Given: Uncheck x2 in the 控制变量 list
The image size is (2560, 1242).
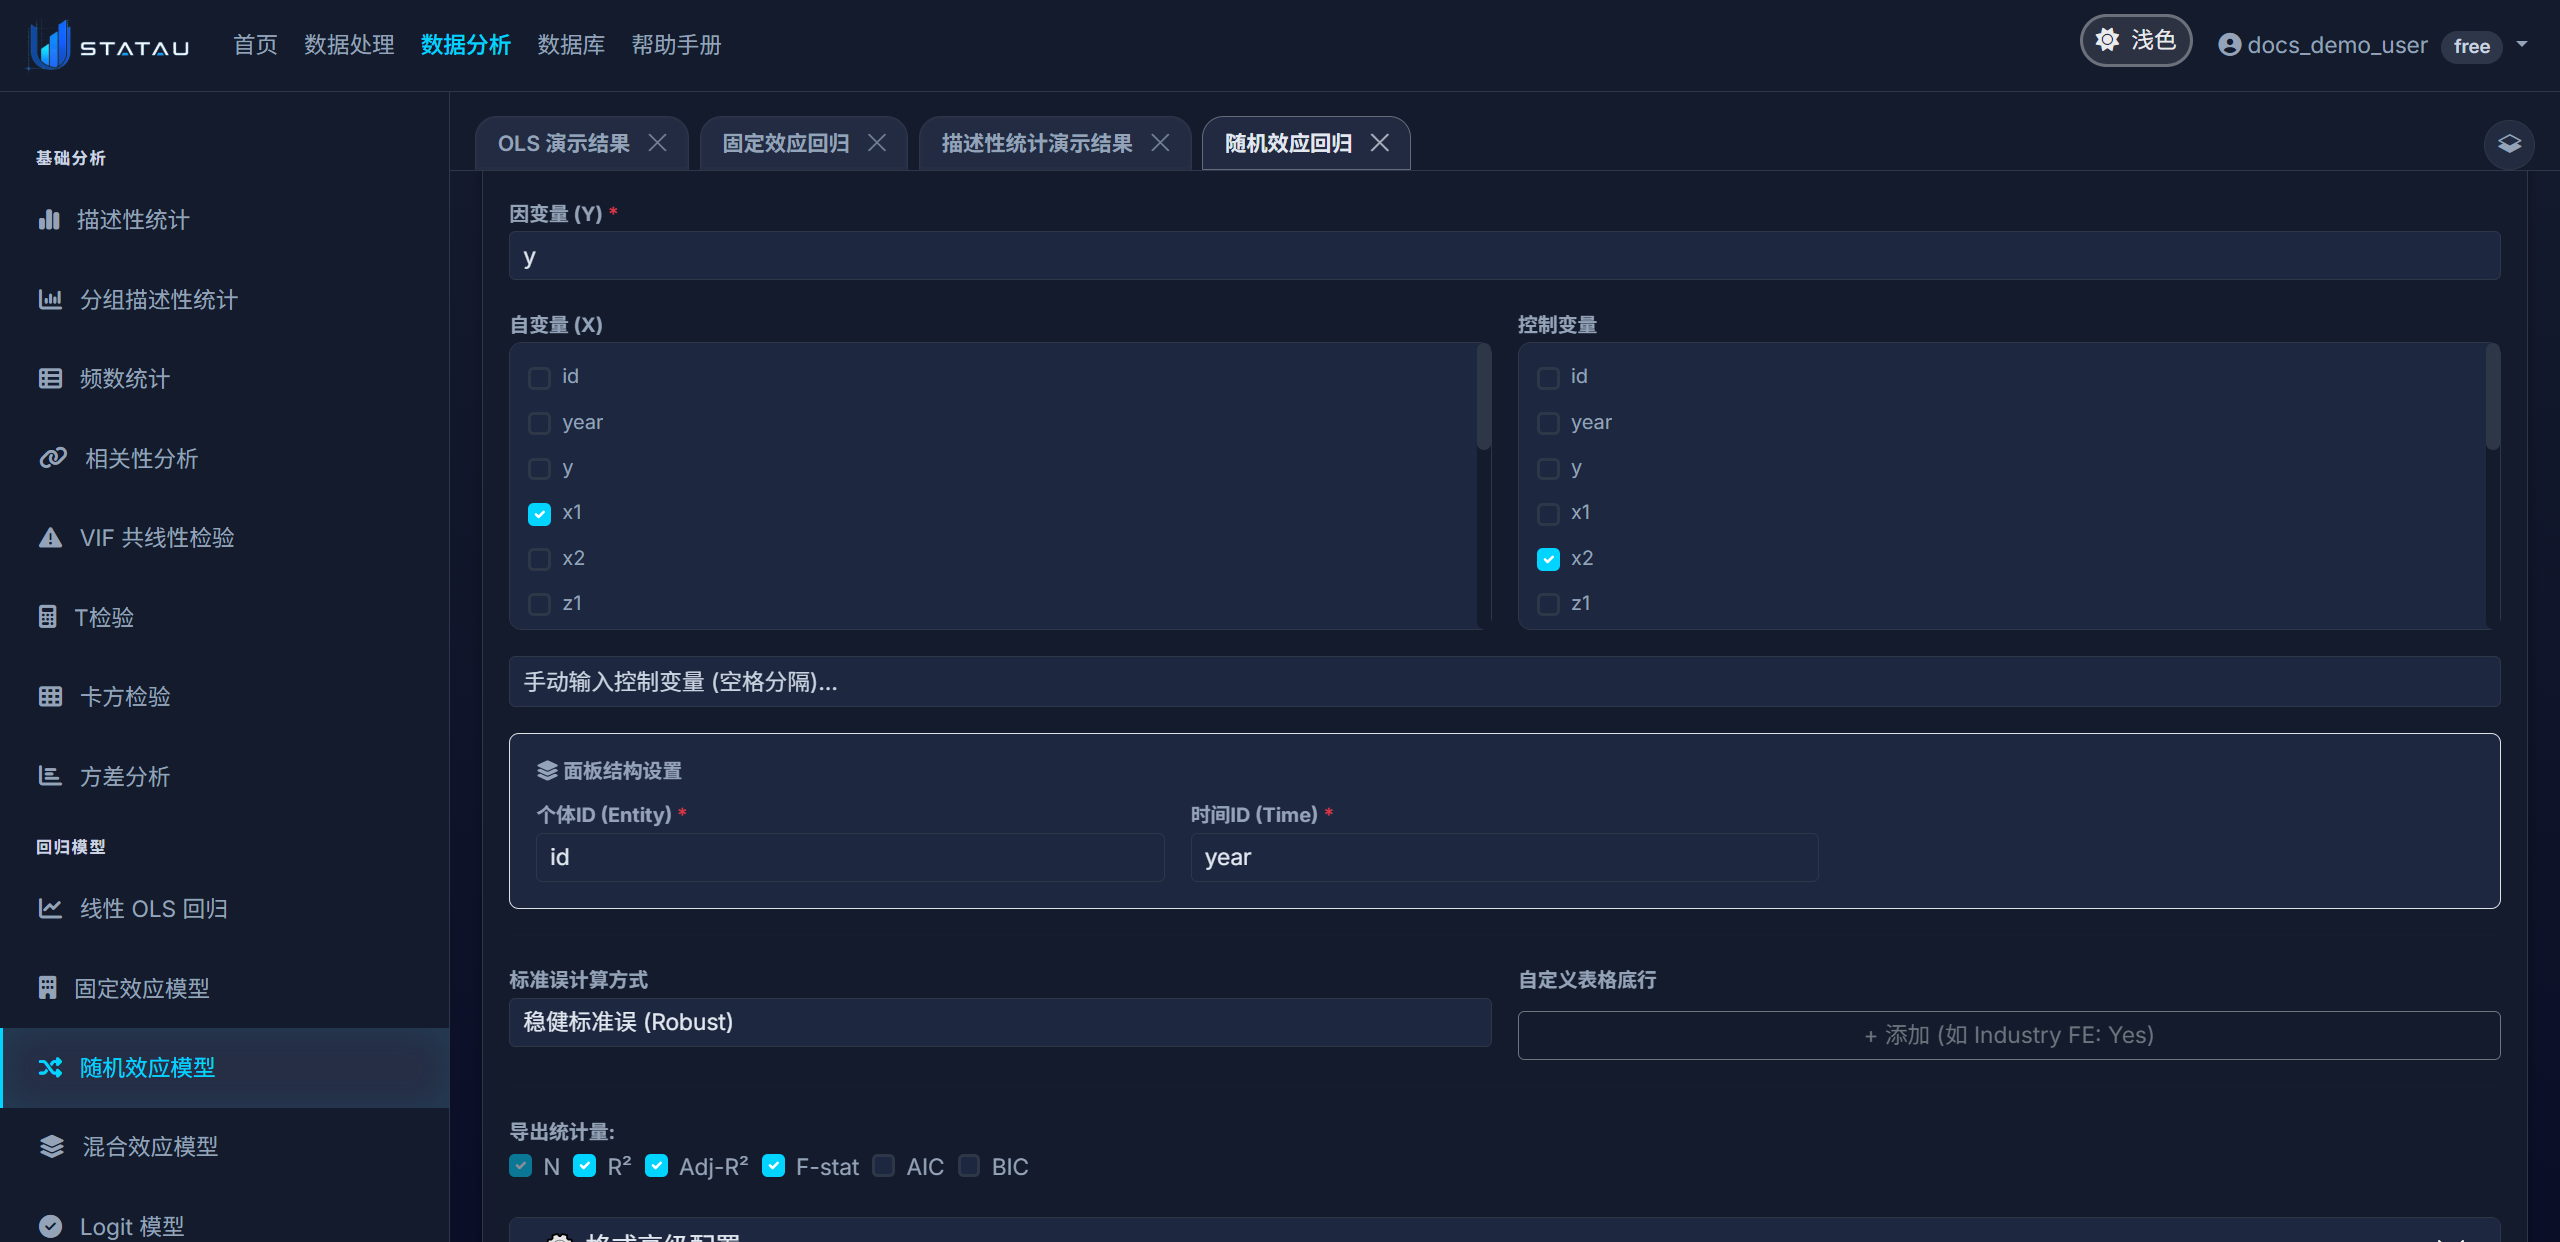Looking at the screenshot, I should (1548, 559).
